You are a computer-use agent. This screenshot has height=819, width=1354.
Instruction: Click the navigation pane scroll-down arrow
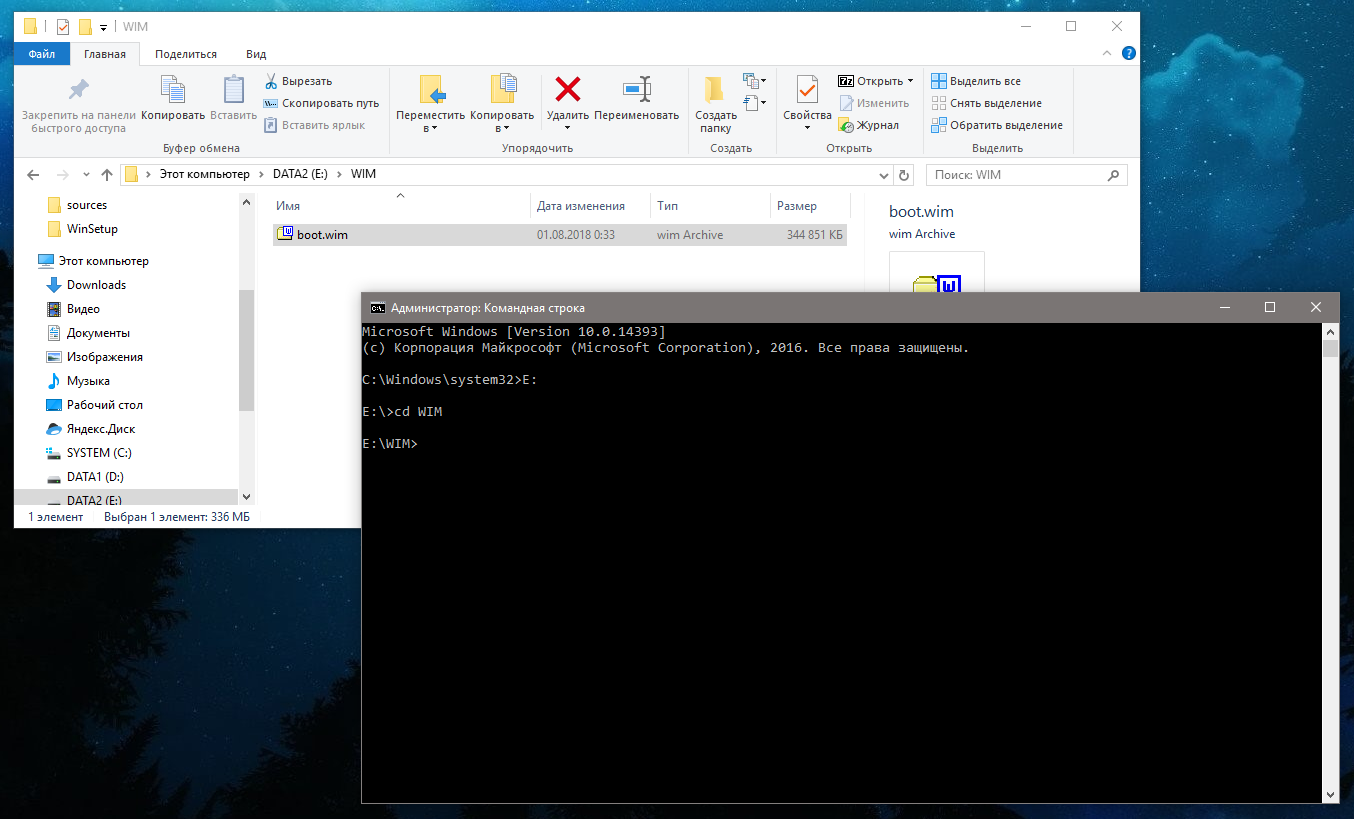tap(247, 496)
